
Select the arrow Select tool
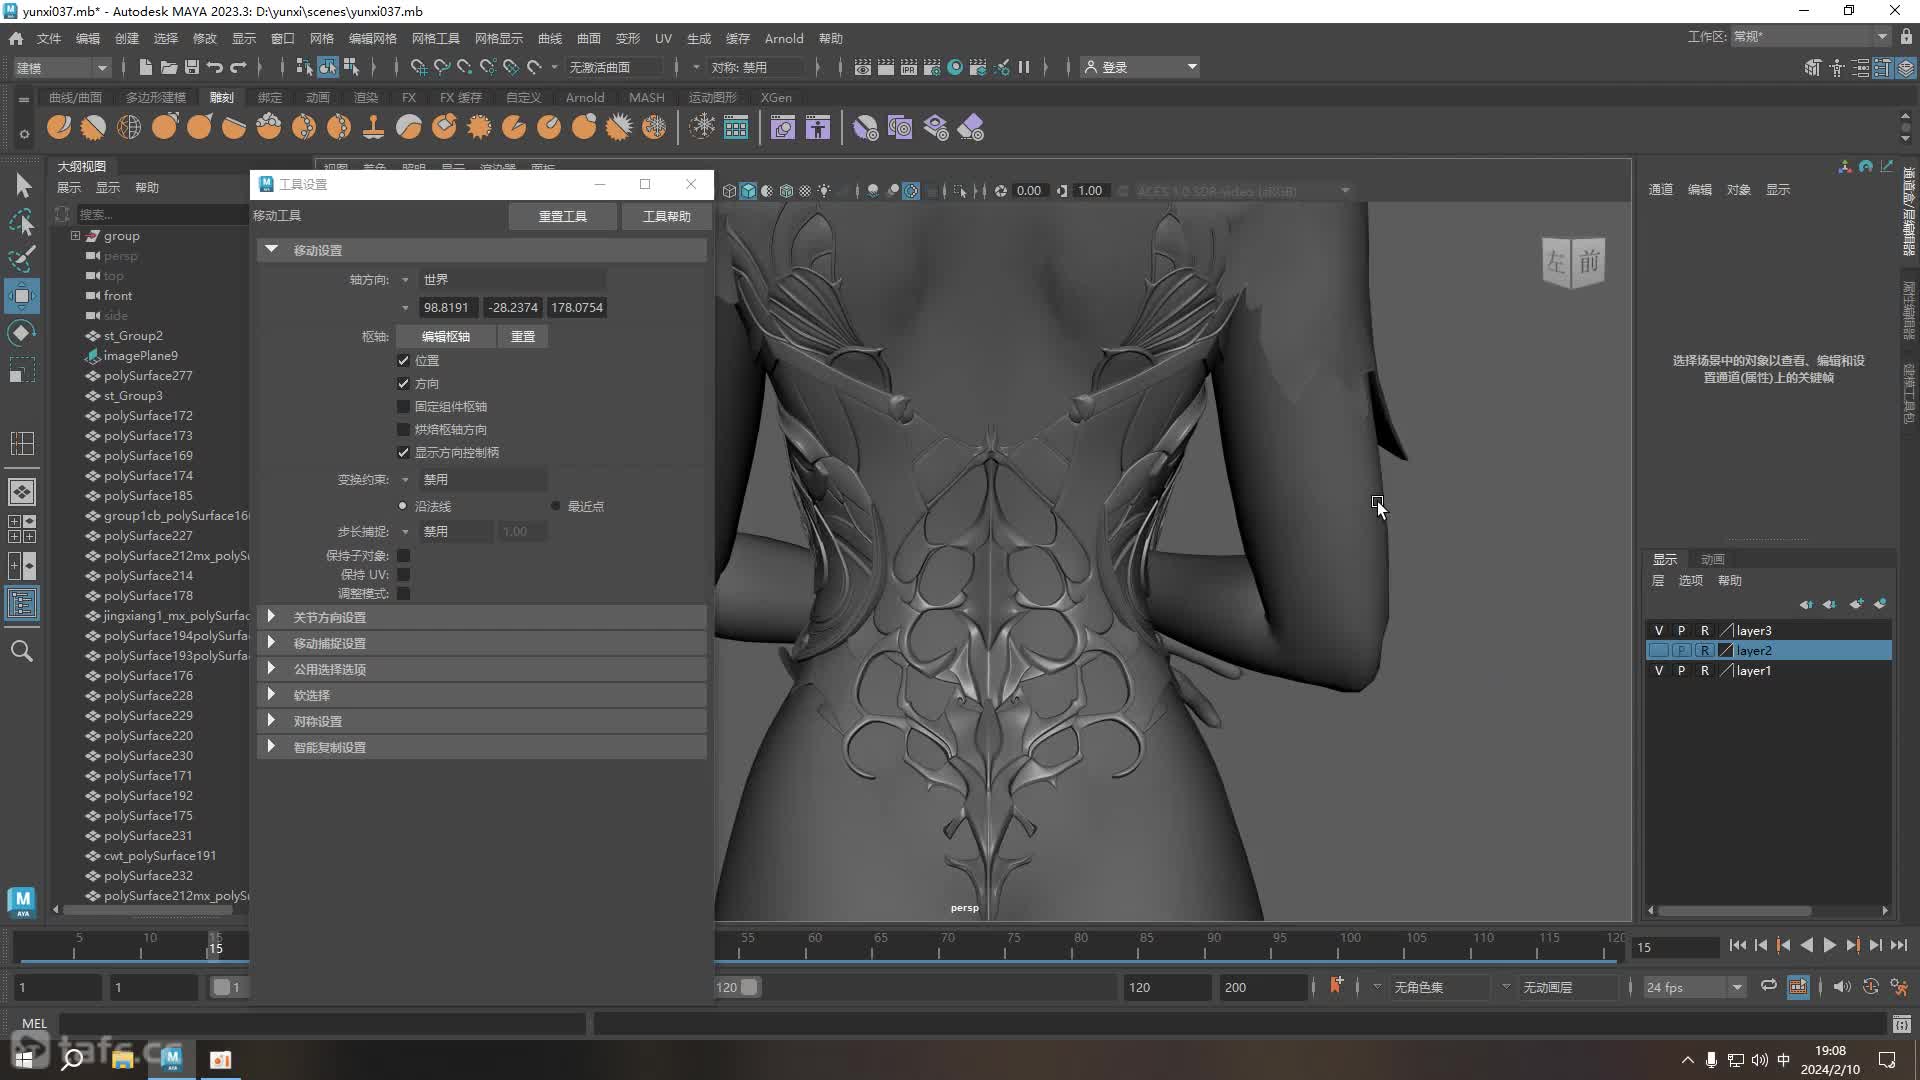[x=22, y=185]
